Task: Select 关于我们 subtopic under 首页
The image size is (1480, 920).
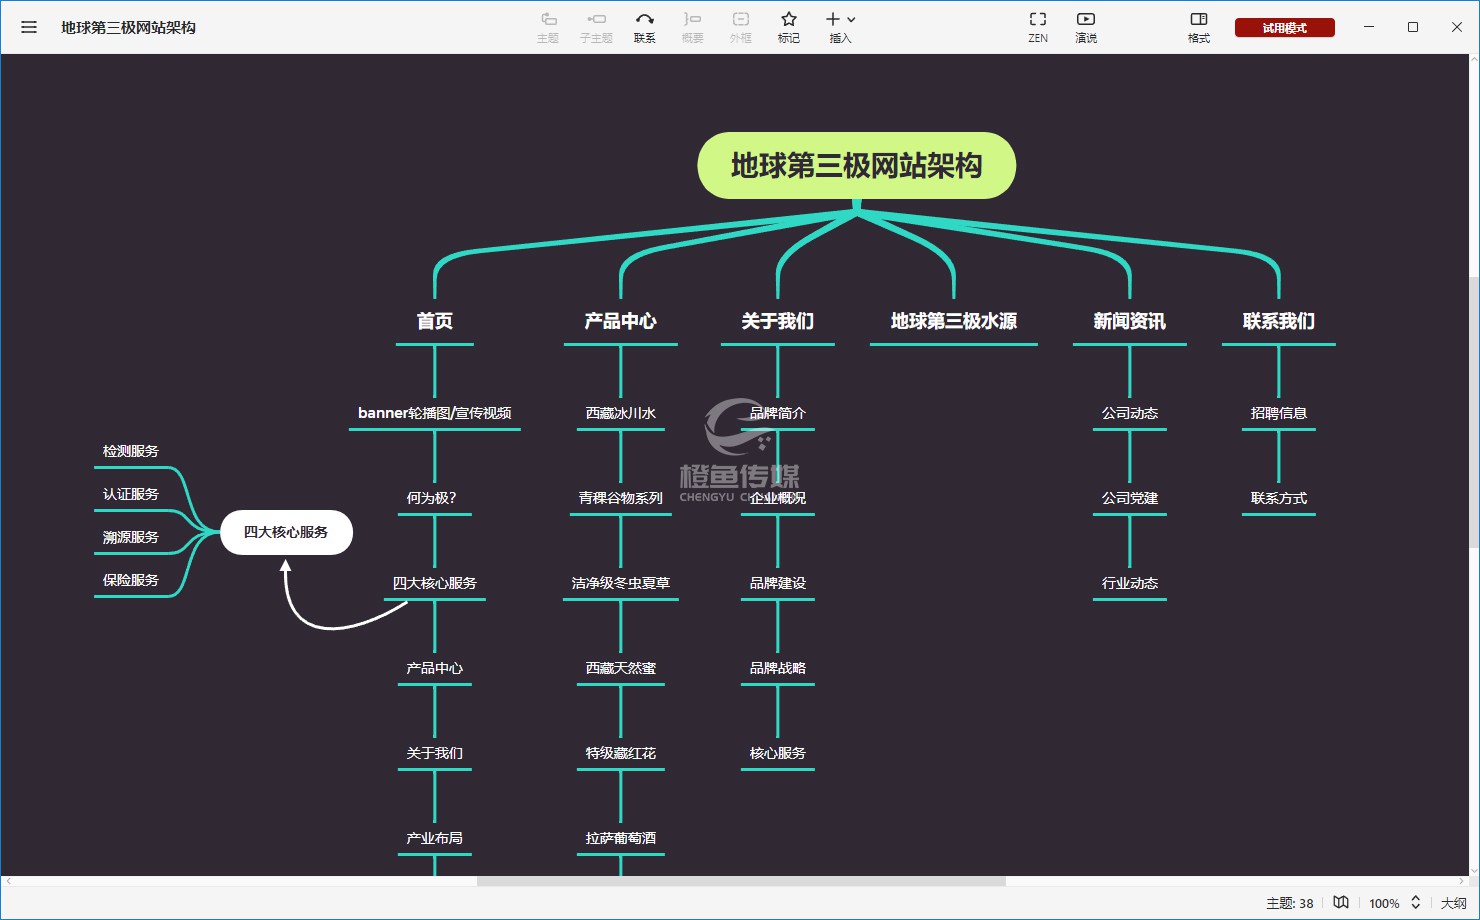Action: click(x=435, y=753)
